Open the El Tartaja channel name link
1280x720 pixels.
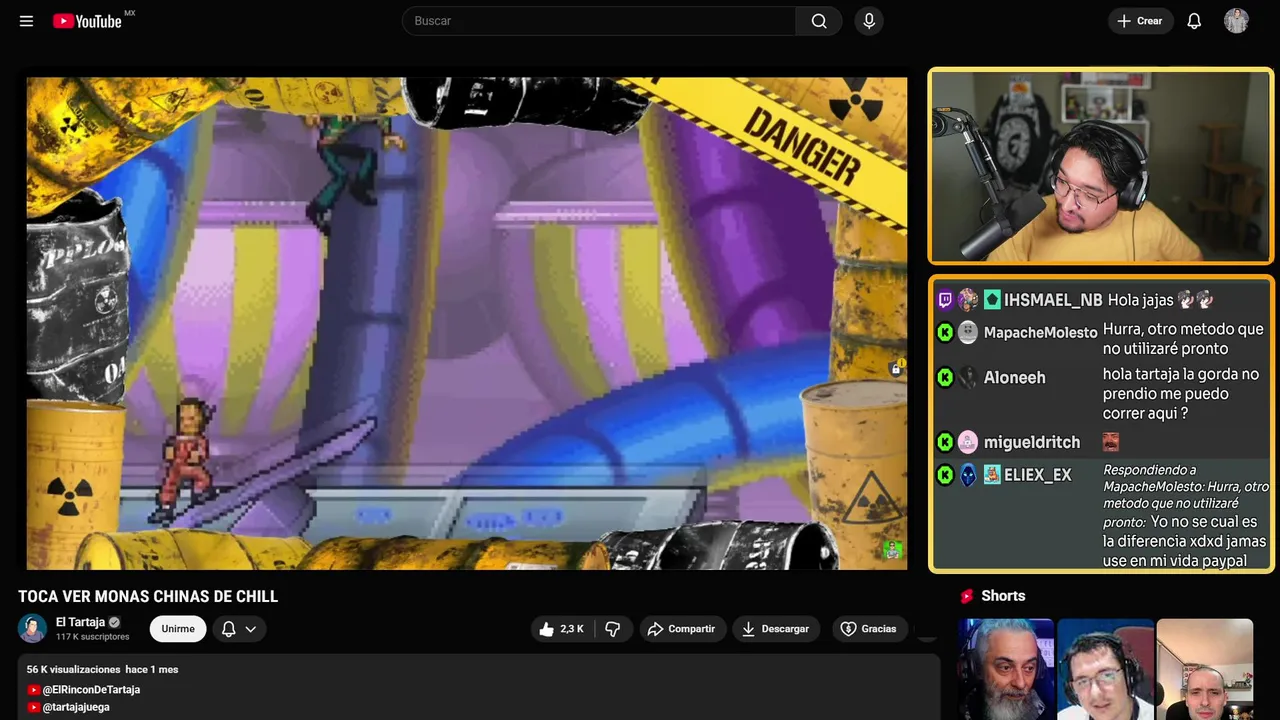[80, 622]
